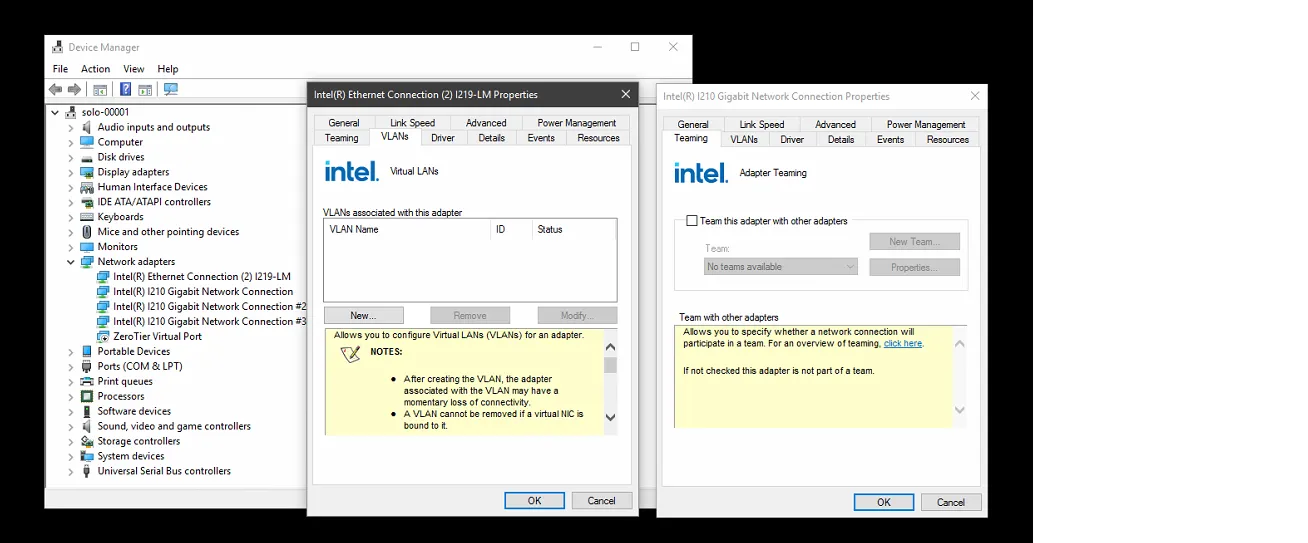1308x543 pixels.
Task: Open the Action menu
Action: pyautogui.click(x=95, y=69)
